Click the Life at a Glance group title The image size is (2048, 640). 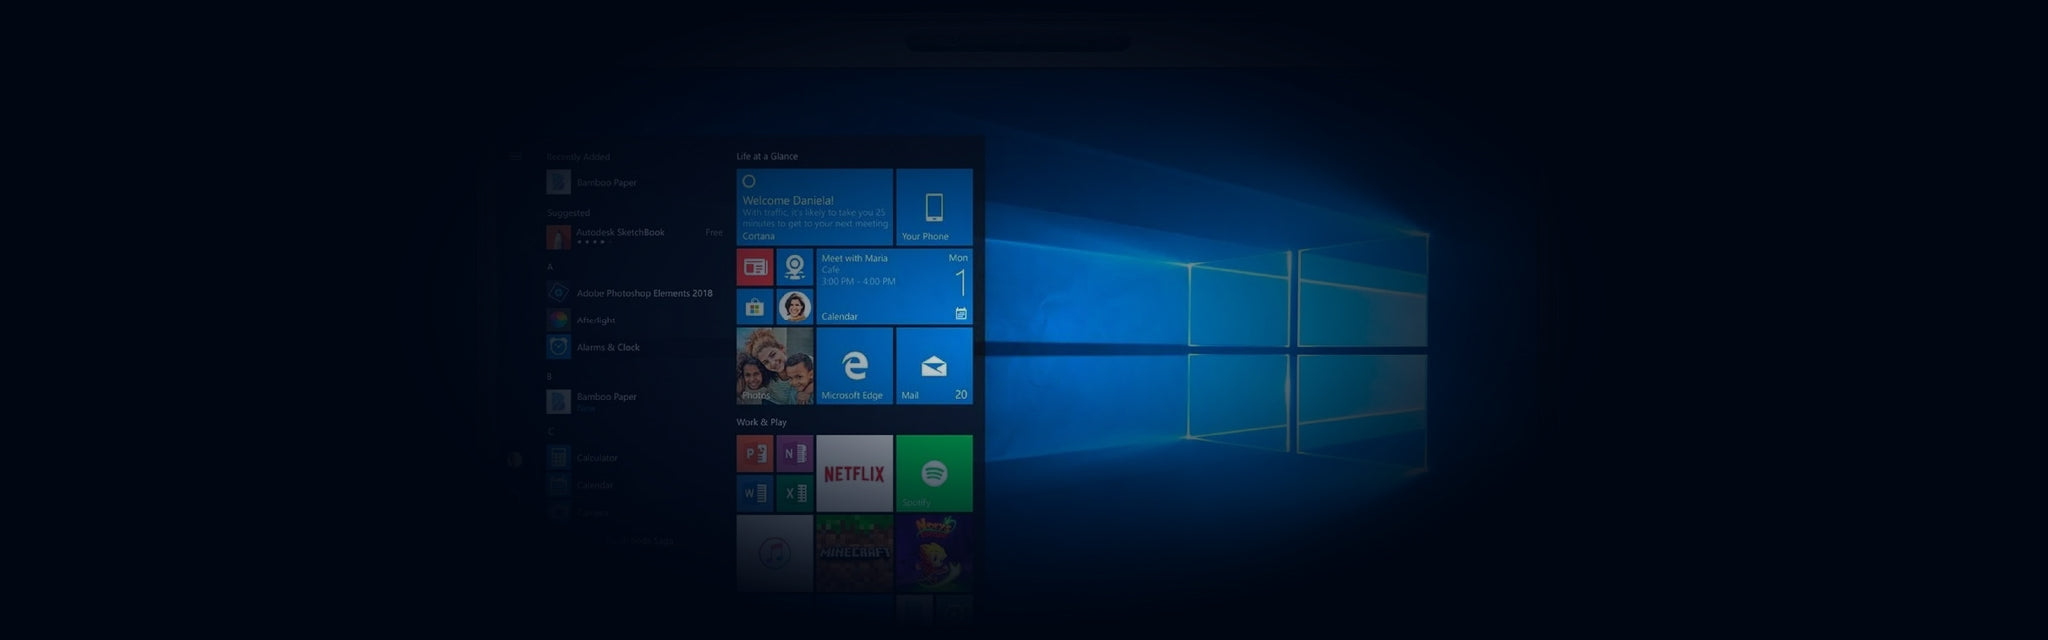tap(767, 156)
